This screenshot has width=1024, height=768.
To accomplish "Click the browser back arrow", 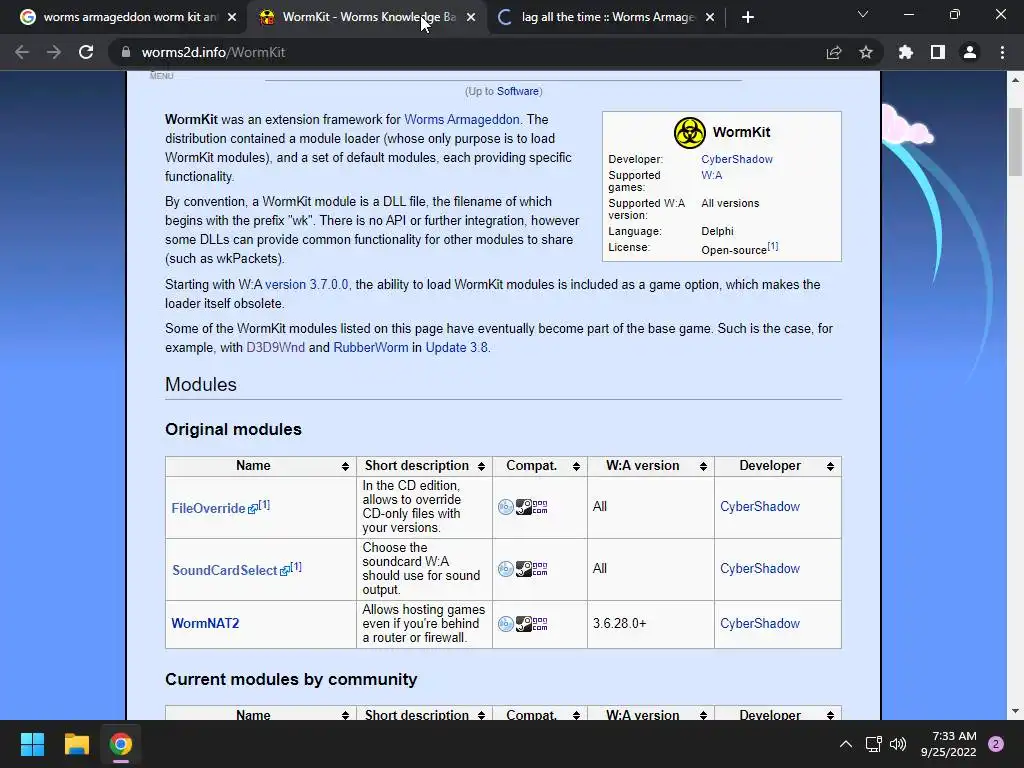I will 22,52.
